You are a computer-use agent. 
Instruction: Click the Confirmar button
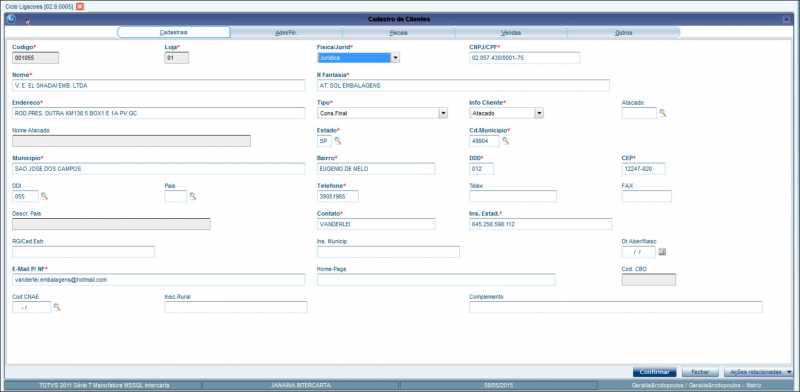click(x=655, y=372)
